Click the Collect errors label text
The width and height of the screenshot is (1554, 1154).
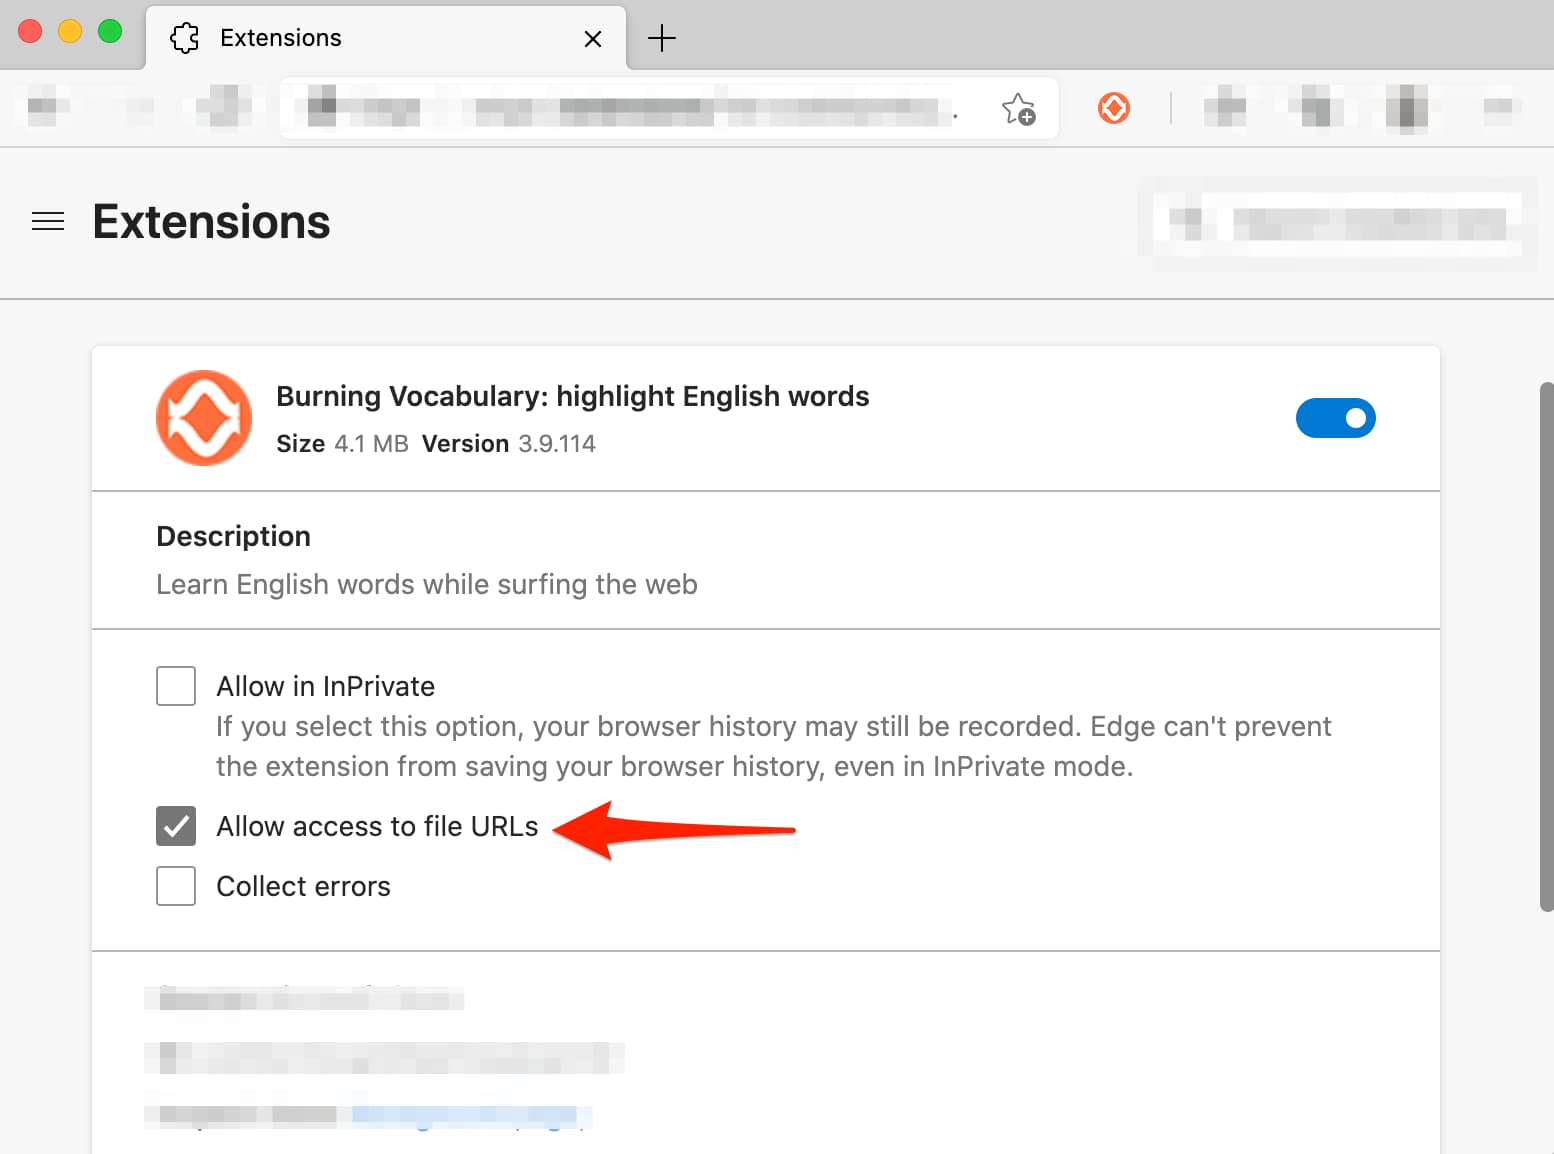click(x=303, y=886)
